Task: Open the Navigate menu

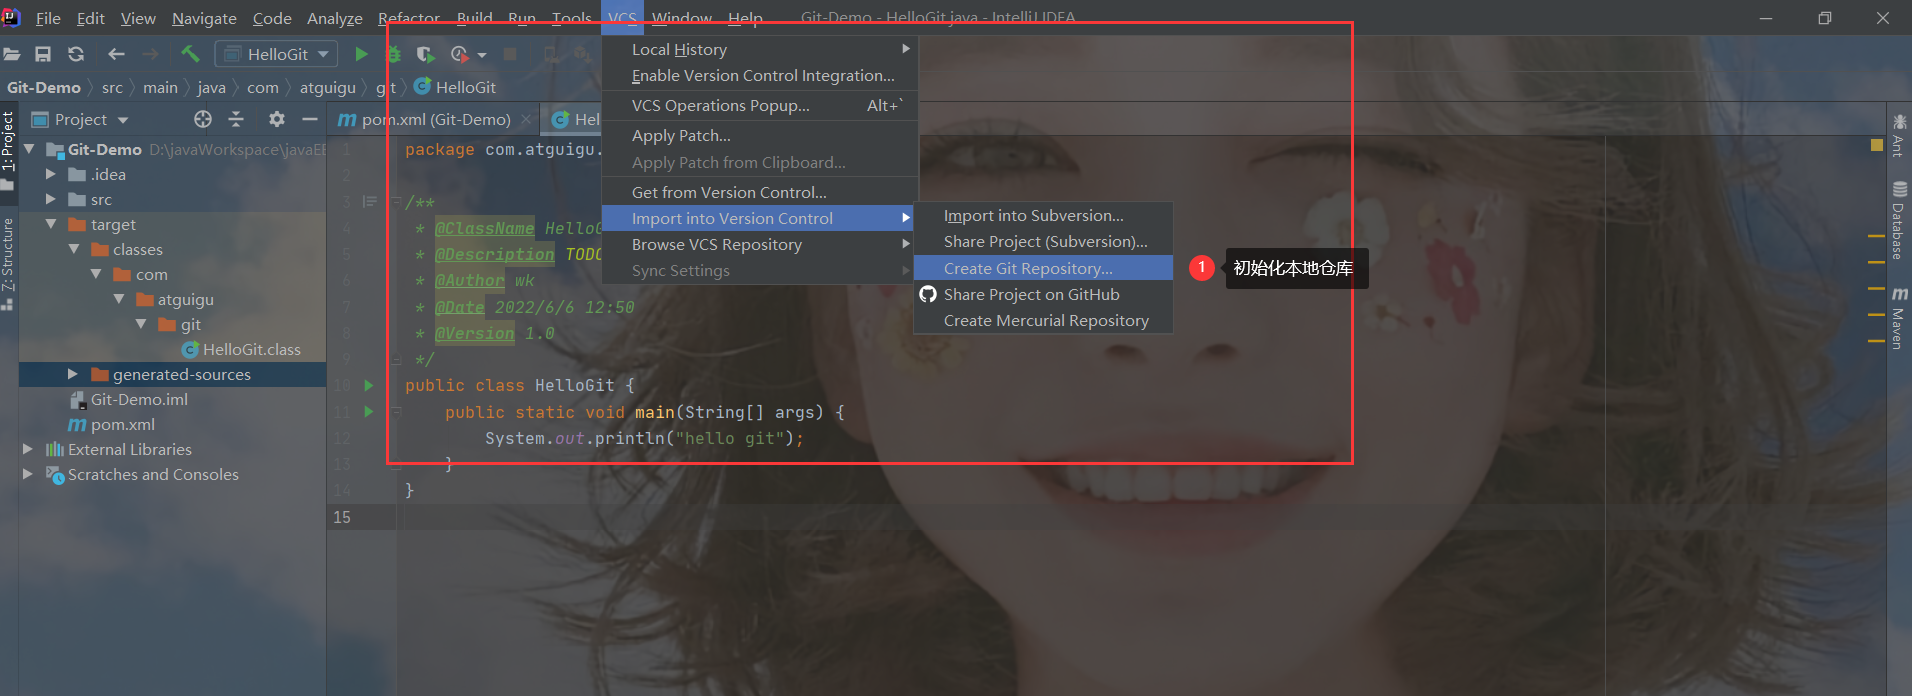Action: (x=204, y=18)
